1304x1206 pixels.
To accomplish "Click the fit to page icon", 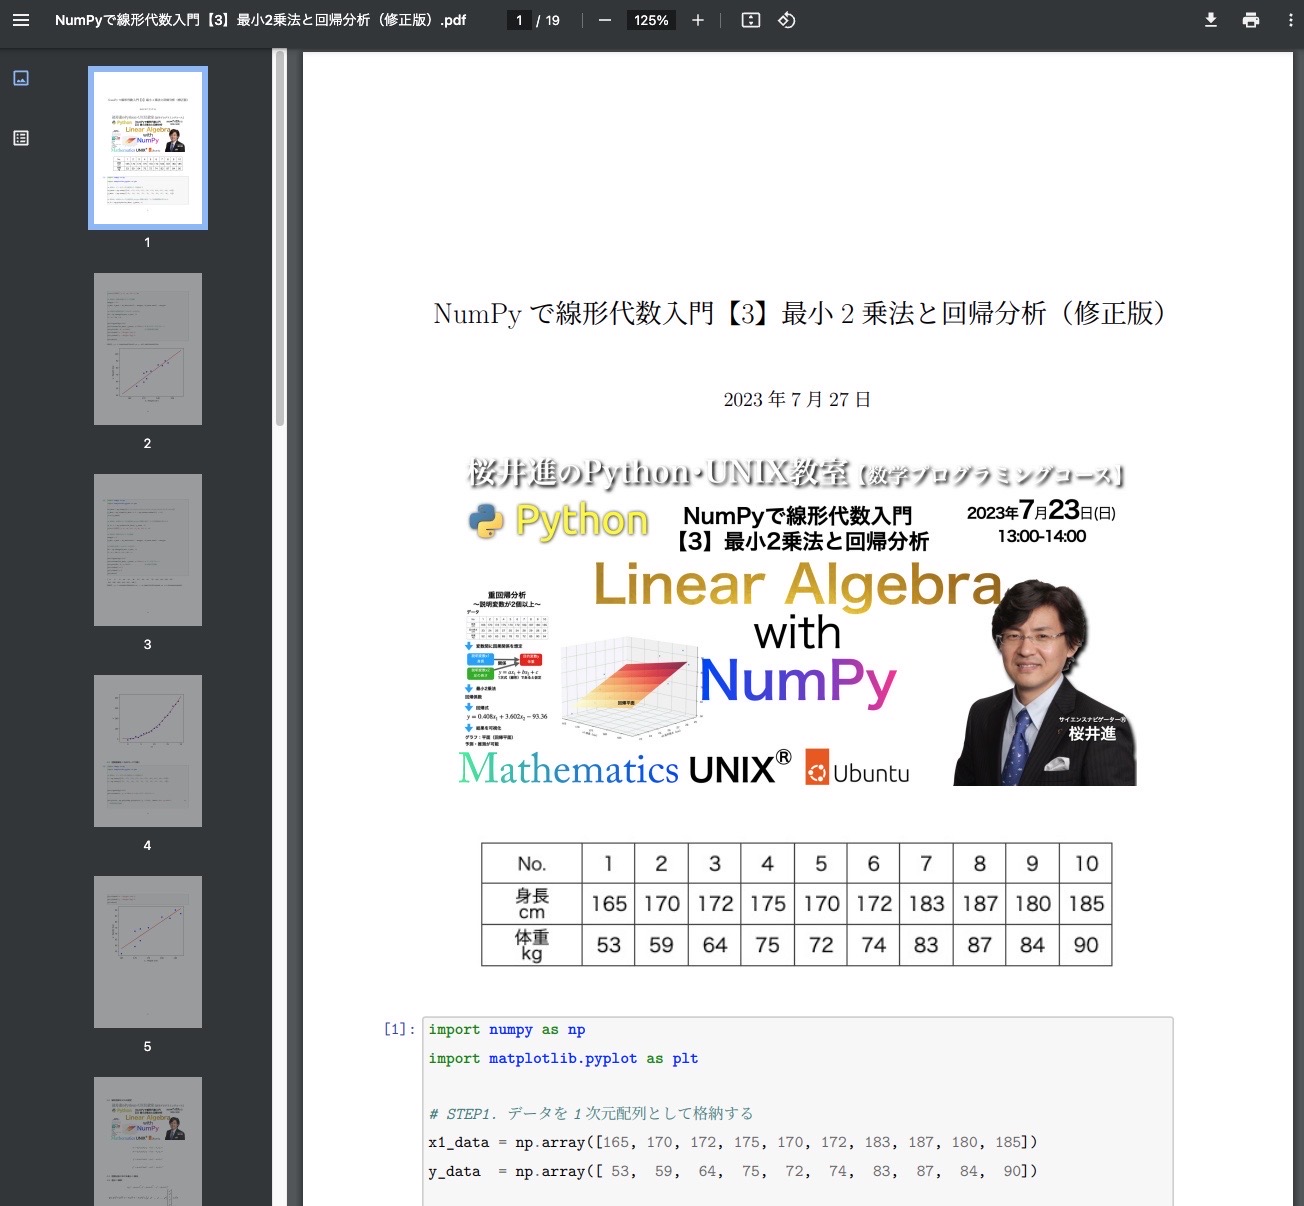I will [751, 20].
